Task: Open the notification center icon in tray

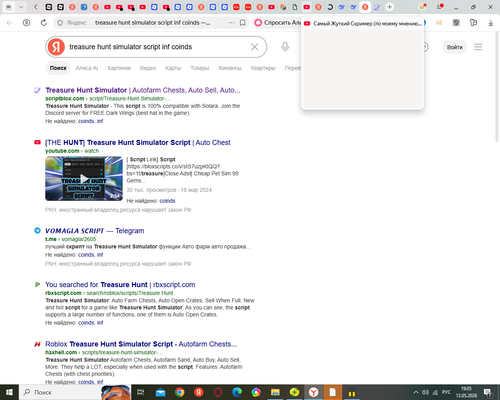Action: click(x=488, y=392)
